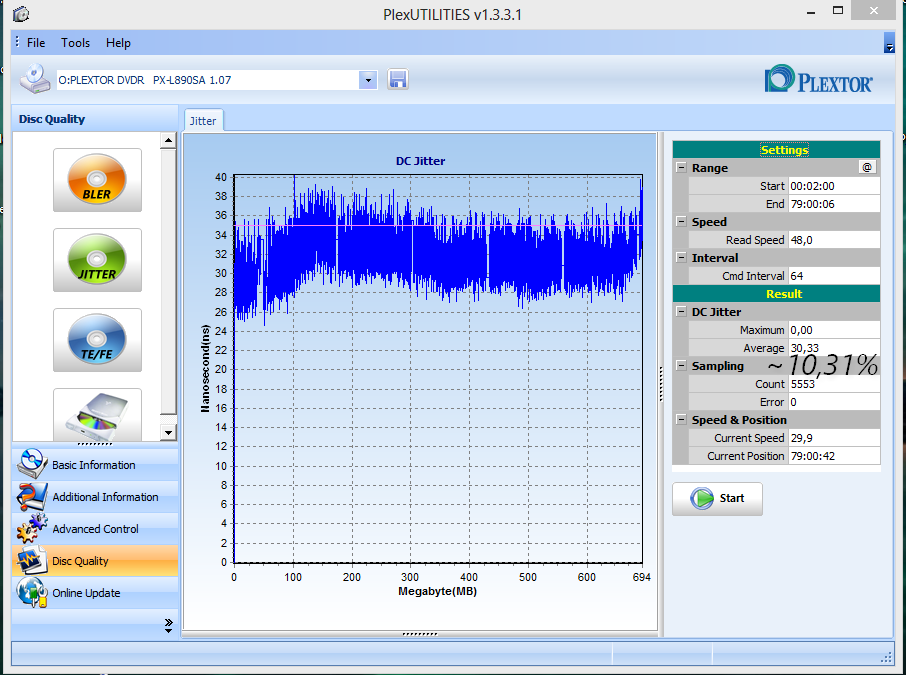Click the splitter grip between chart and settings
Viewport: 906px width, 675px height.
pyautogui.click(x=661, y=384)
